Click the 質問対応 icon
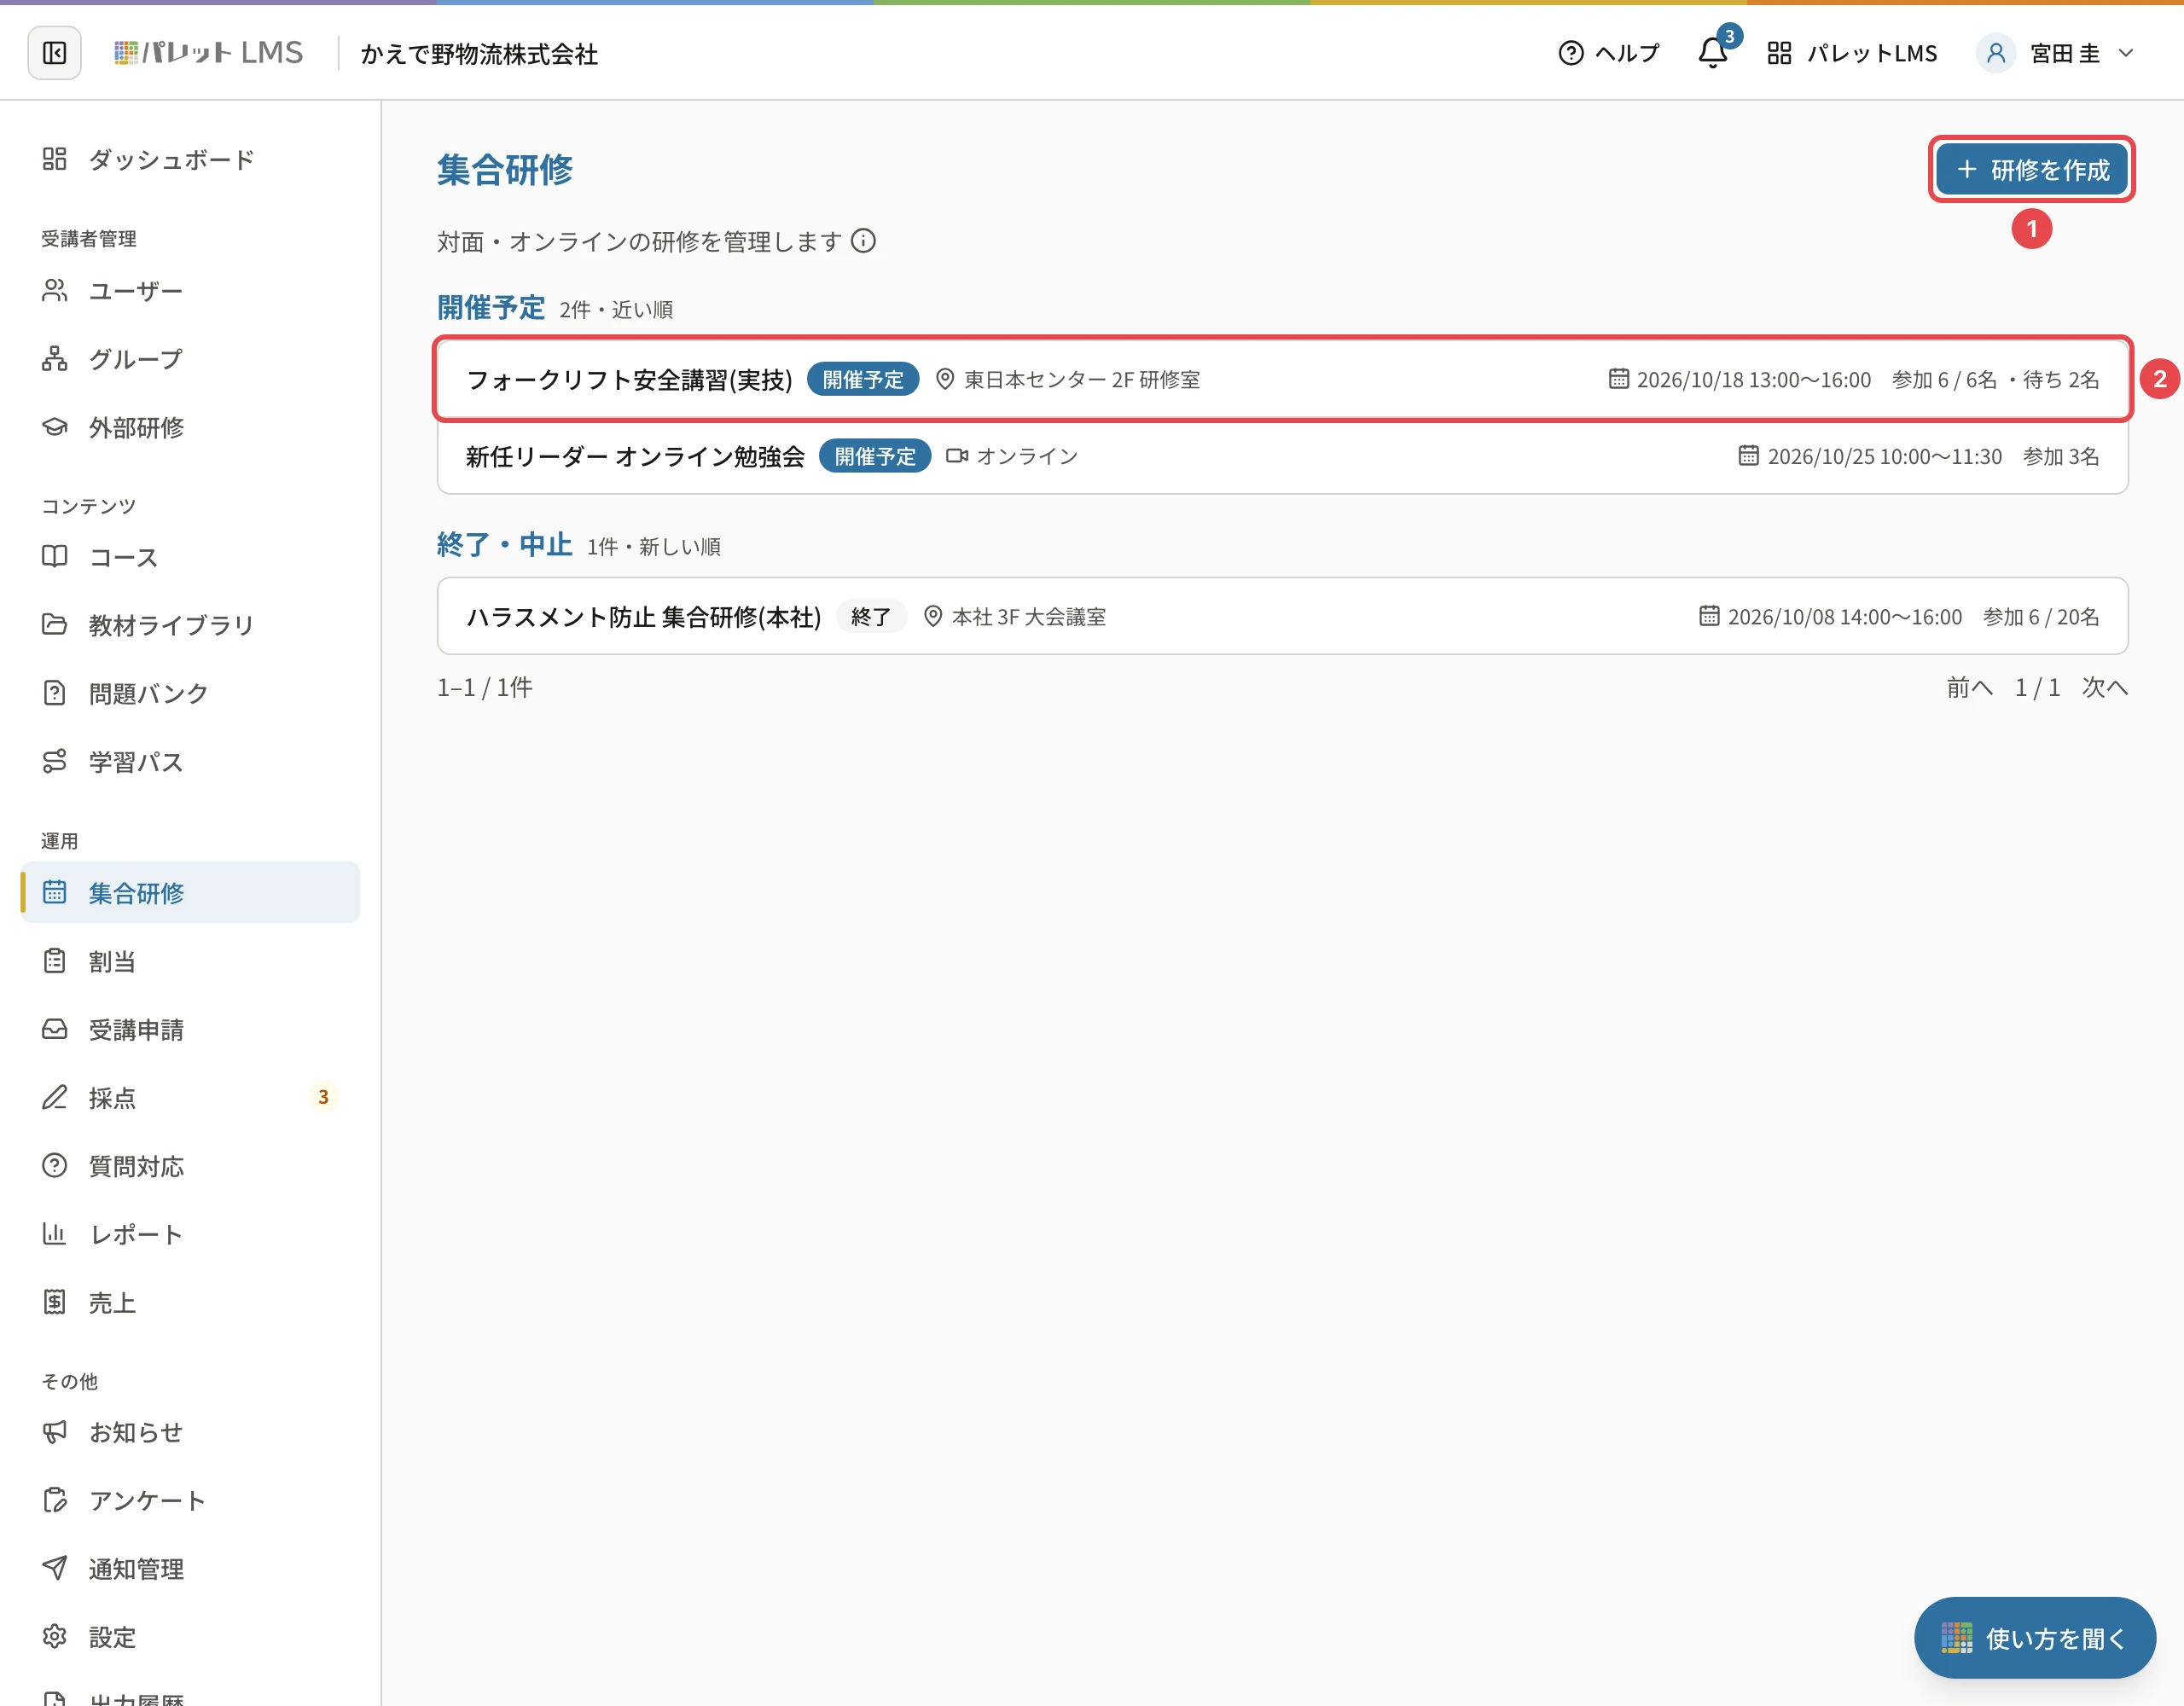Image resolution: width=2184 pixels, height=1706 pixels. [55, 1165]
